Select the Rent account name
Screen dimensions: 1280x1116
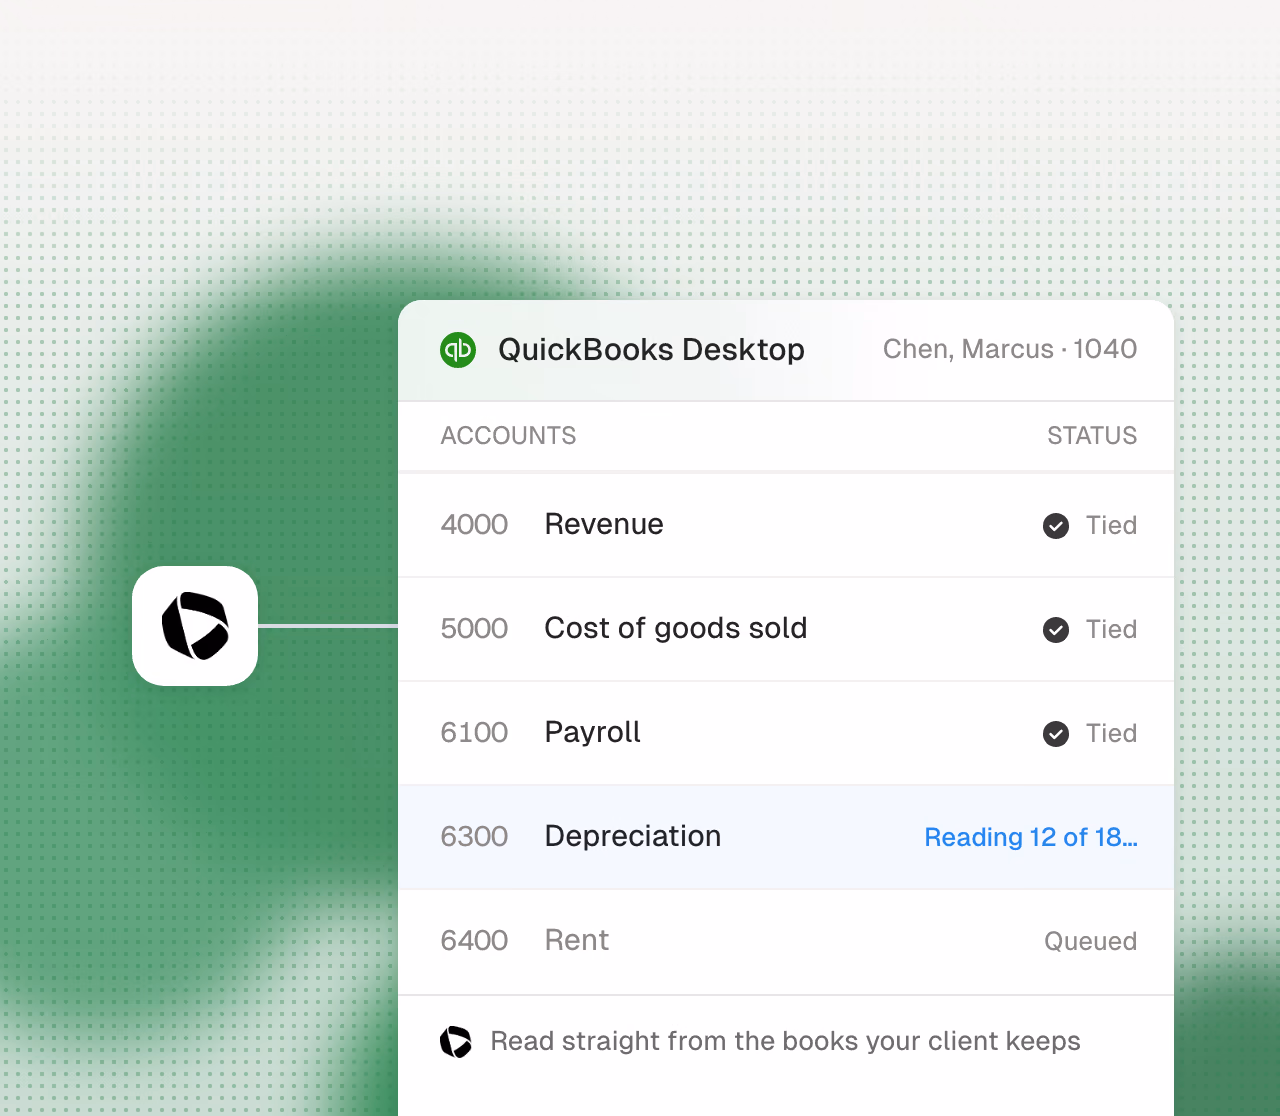[x=577, y=941]
